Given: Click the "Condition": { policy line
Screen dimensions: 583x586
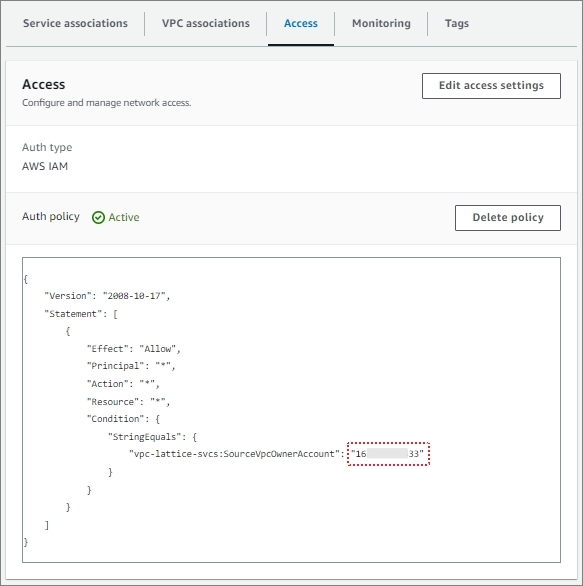Looking at the screenshot, I should [x=123, y=419].
